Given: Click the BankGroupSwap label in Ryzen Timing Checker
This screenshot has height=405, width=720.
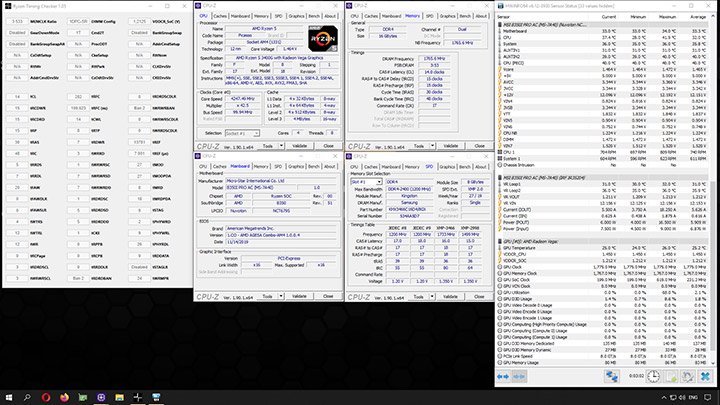Looking at the screenshot, I should point(167,33).
